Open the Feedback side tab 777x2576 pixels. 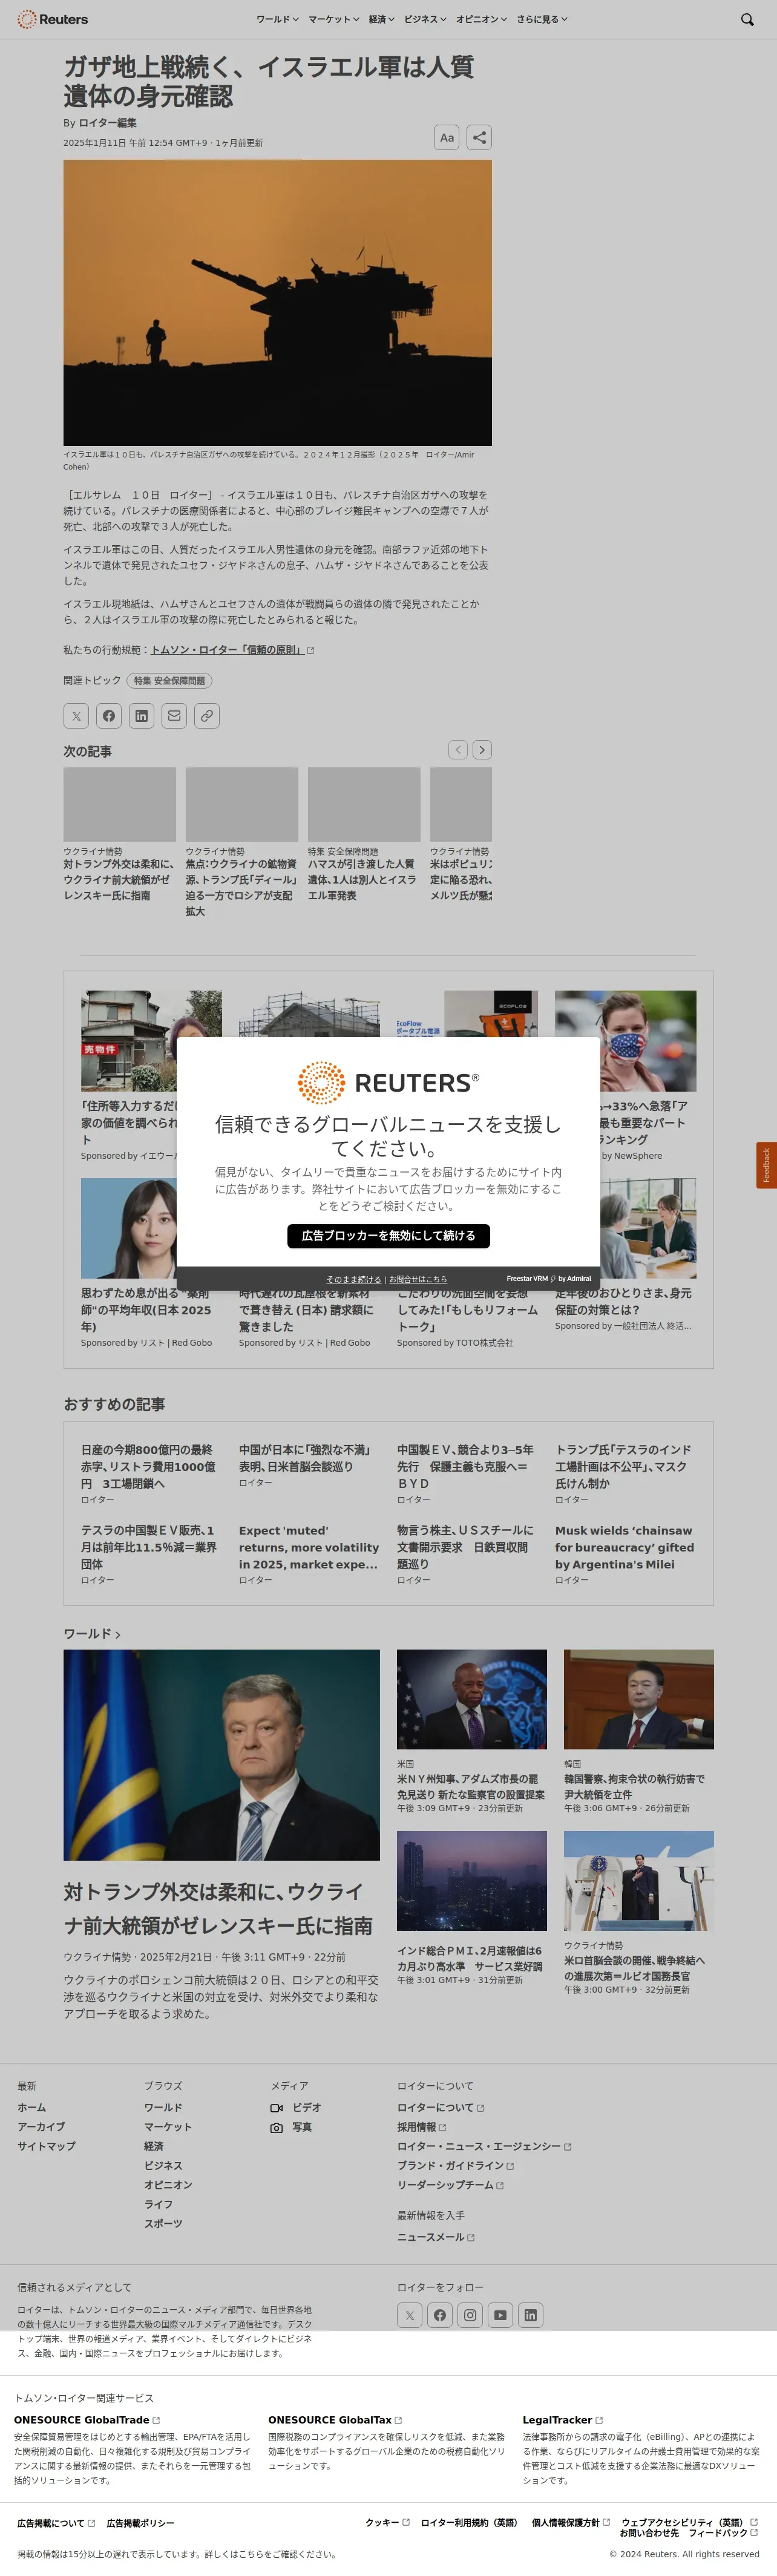point(766,1165)
